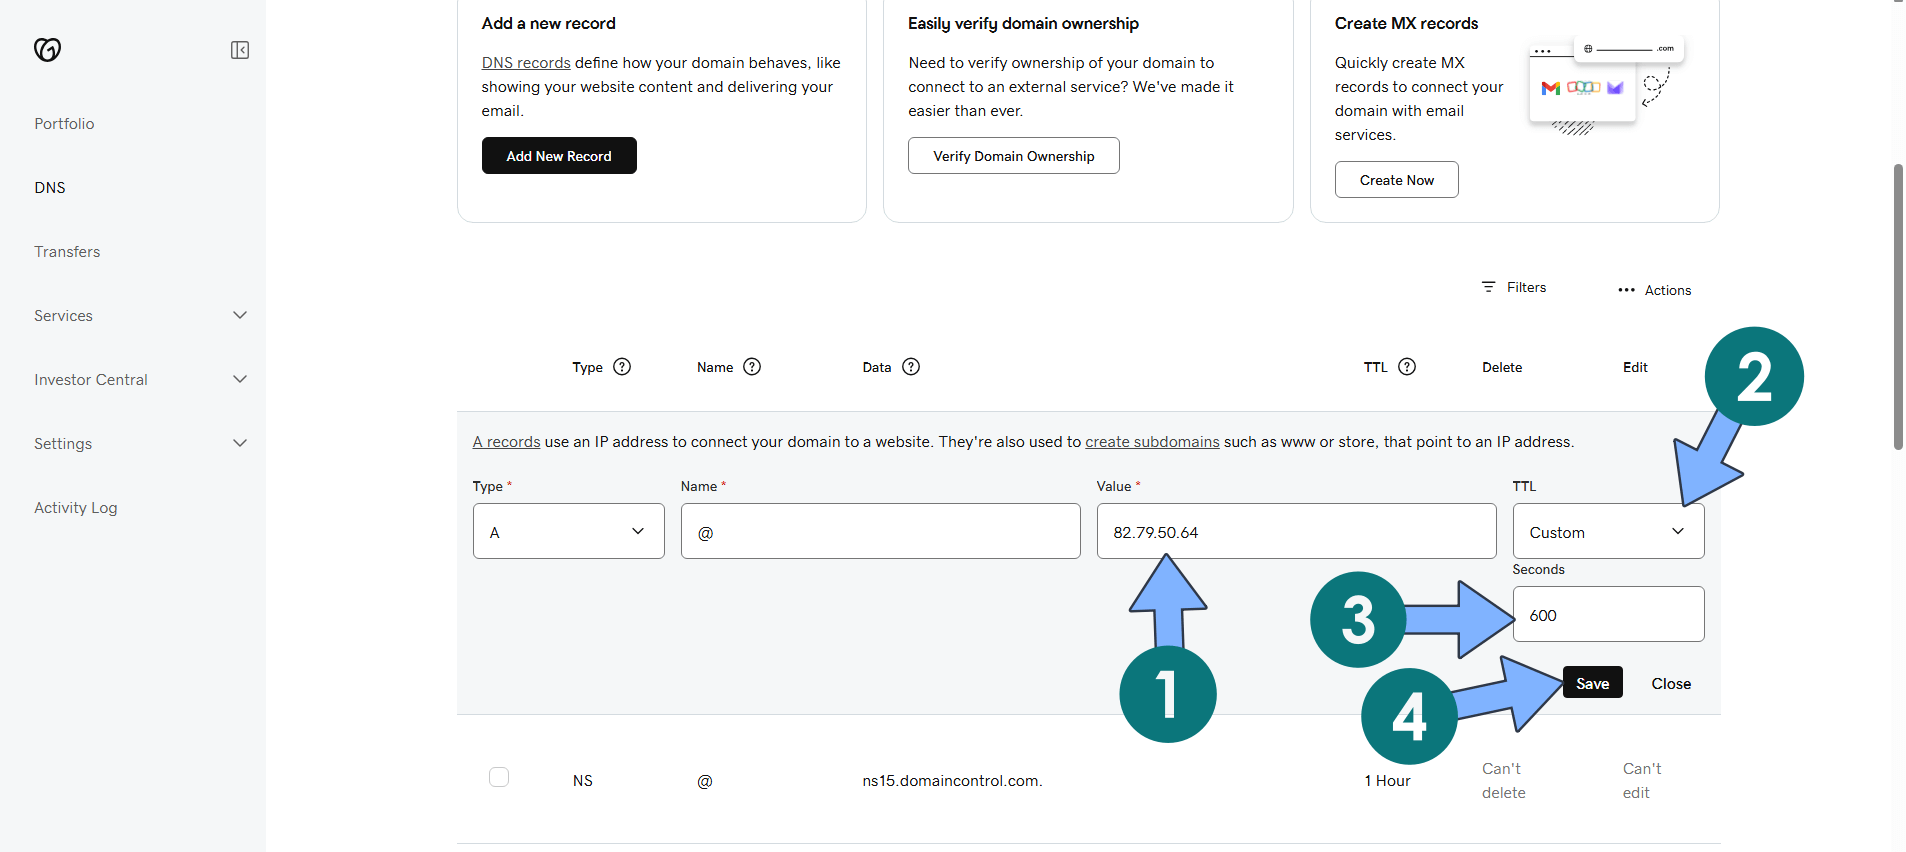Open the DNS records link
Viewport: 1906px width, 852px height.
click(526, 63)
